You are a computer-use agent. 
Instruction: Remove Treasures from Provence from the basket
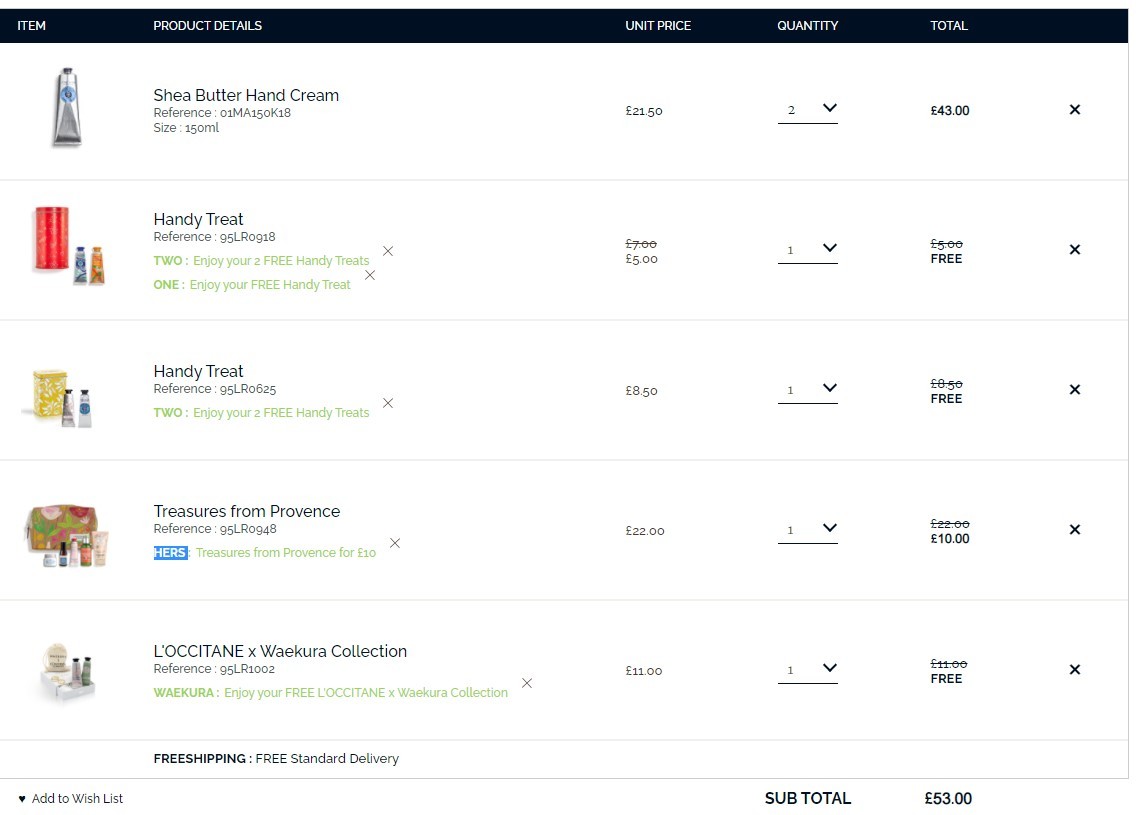coord(1074,530)
